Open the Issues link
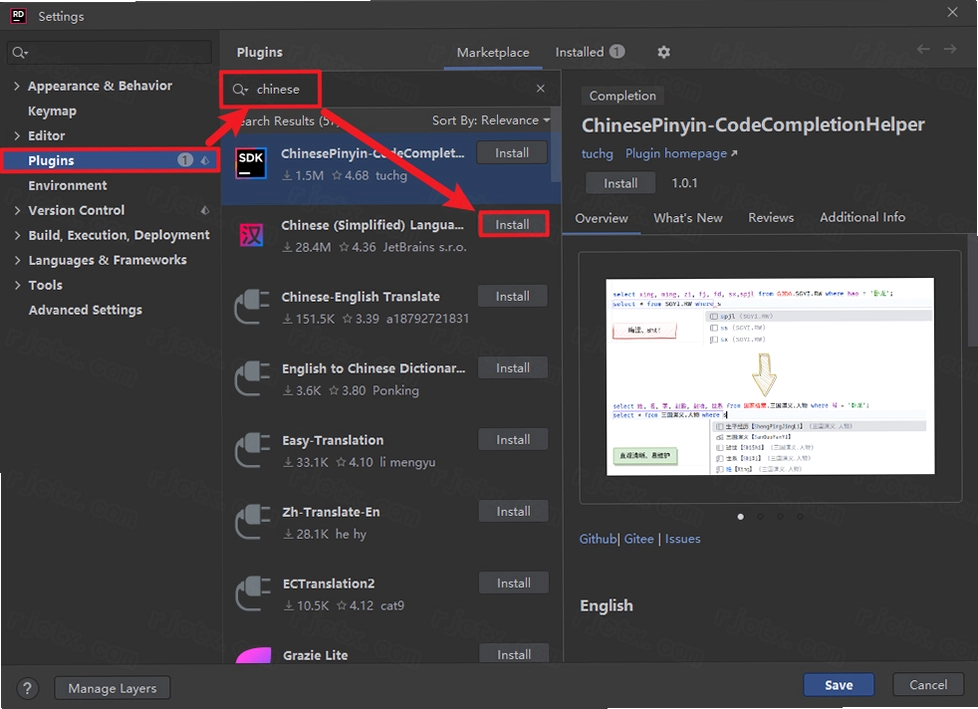 682,539
